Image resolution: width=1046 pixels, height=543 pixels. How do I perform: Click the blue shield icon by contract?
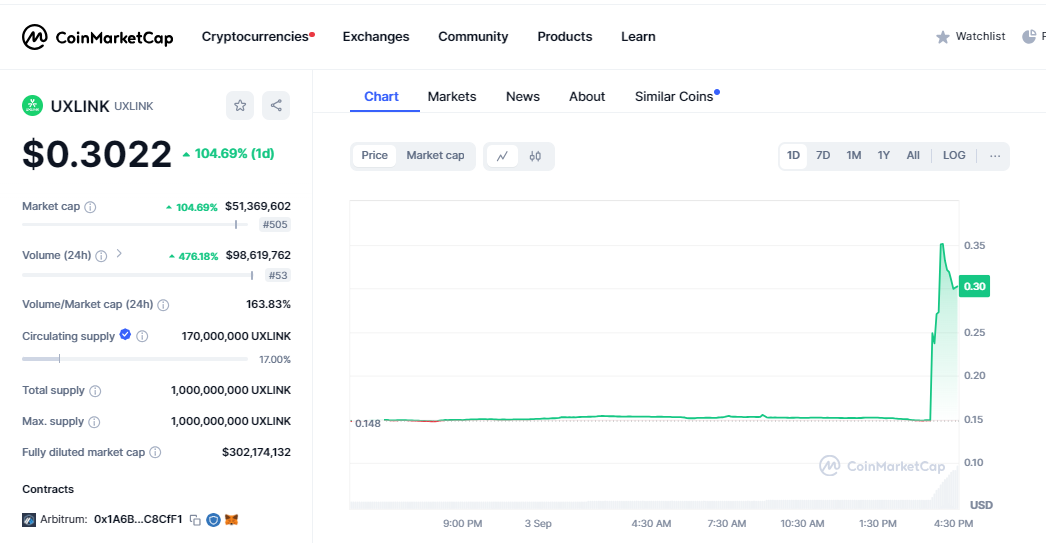(213, 520)
